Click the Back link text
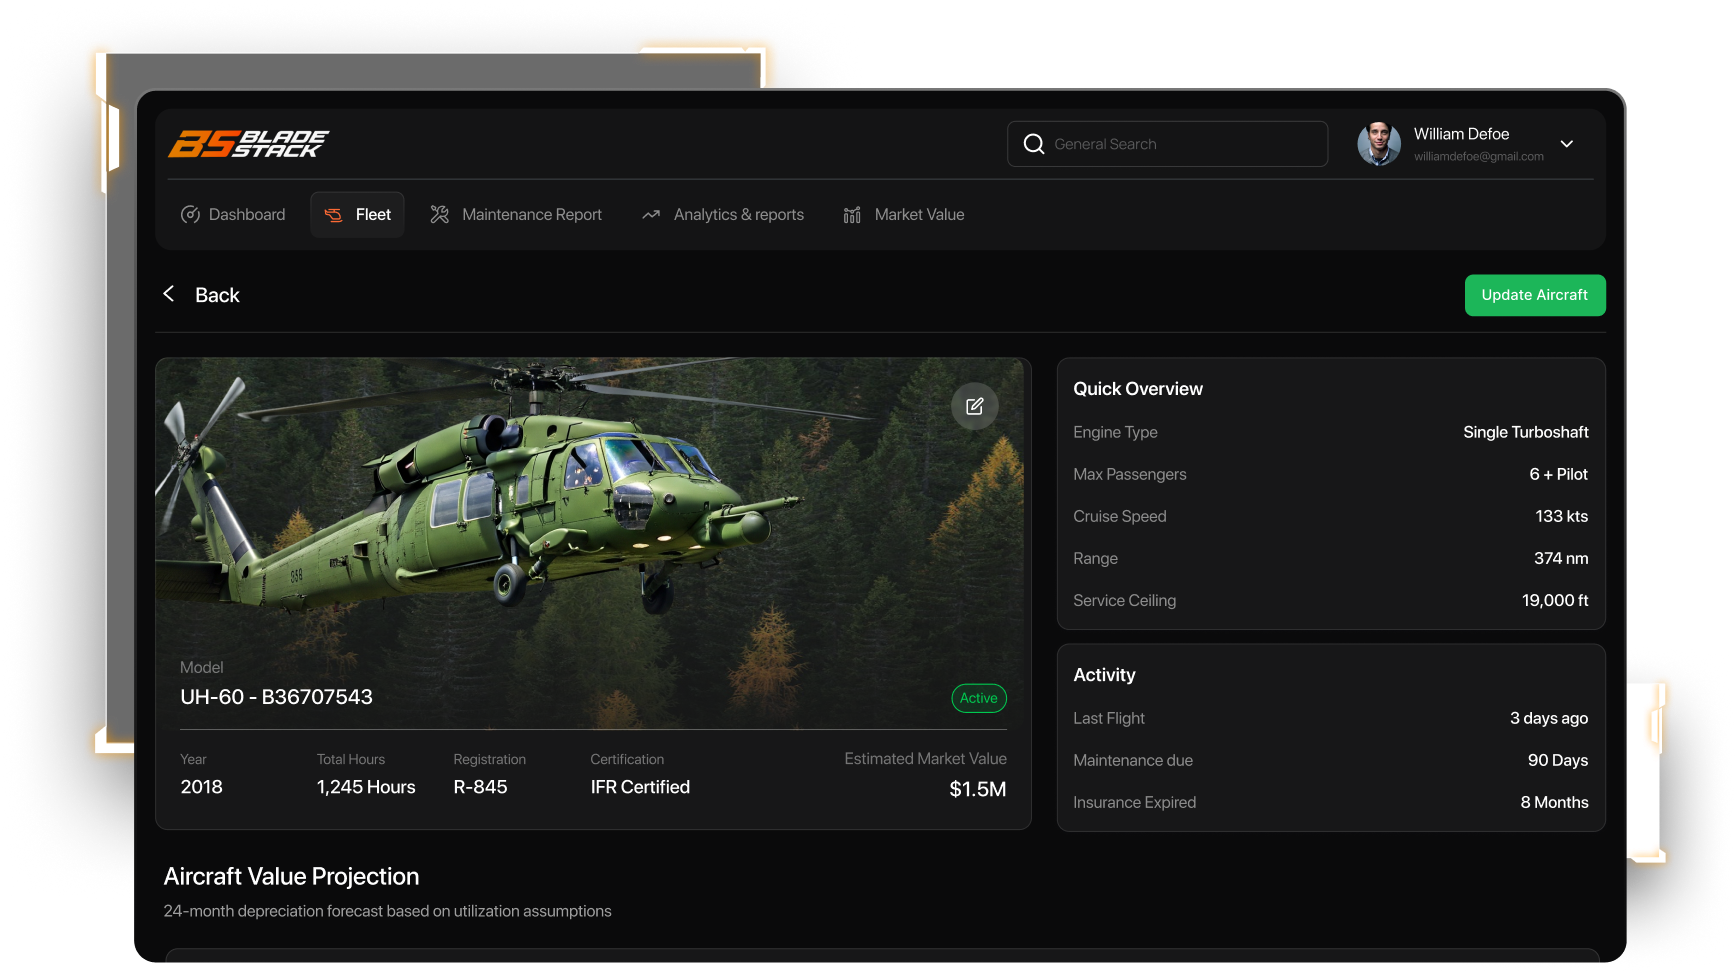This screenshot has width=1736, height=972. point(217,295)
